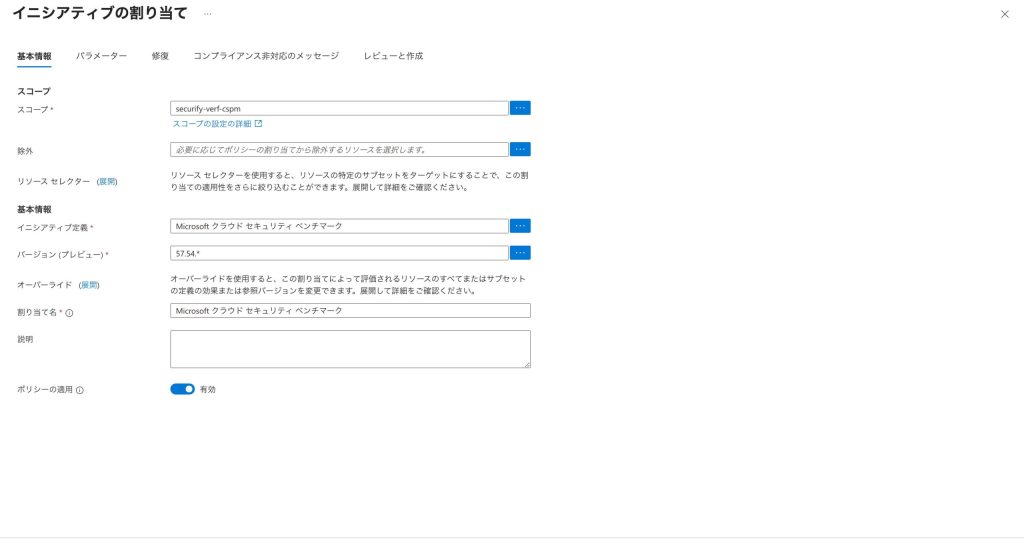The image size is (1024, 544).
Task: Expand the オーバーライド section
Action: tap(89, 285)
